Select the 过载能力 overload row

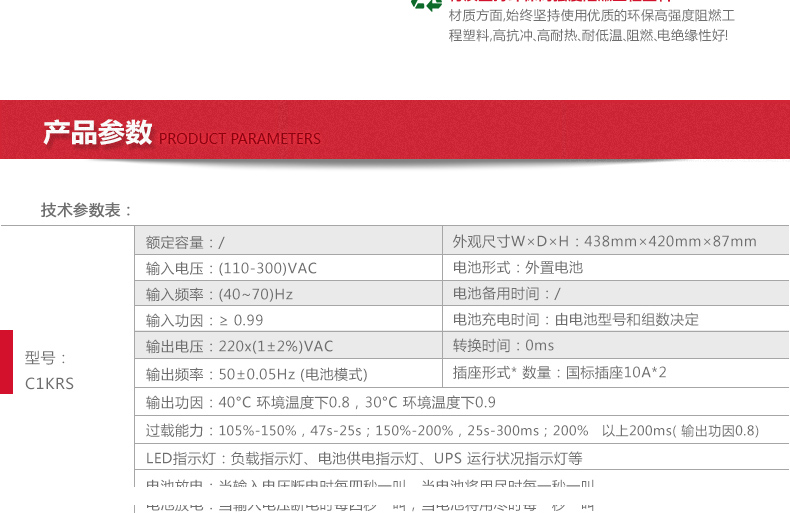[462, 430]
